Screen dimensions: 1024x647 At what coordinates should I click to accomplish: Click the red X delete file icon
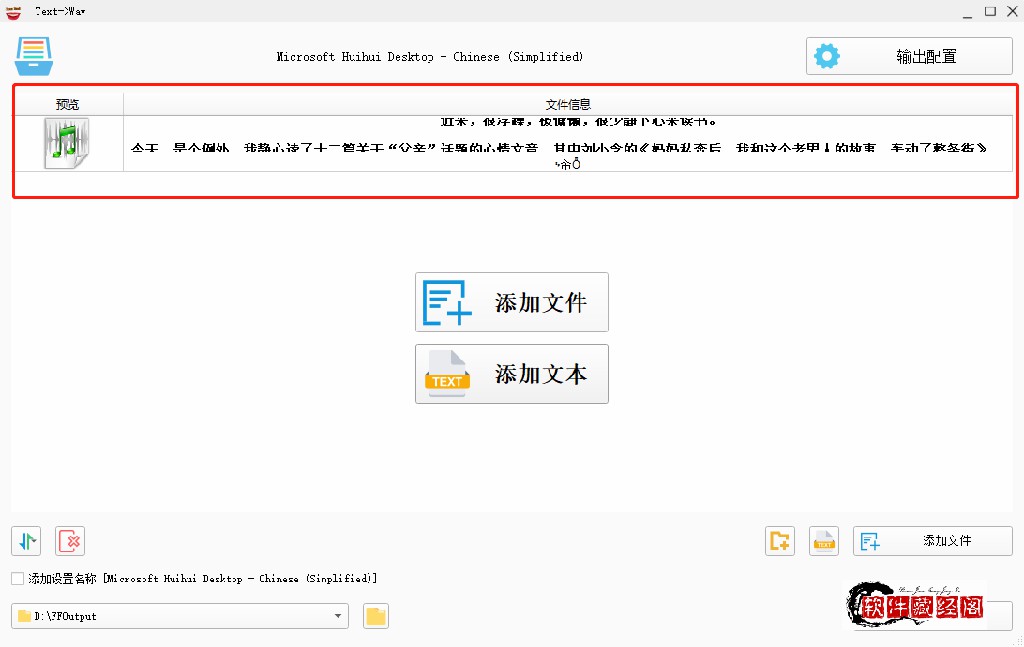[x=70, y=541]
